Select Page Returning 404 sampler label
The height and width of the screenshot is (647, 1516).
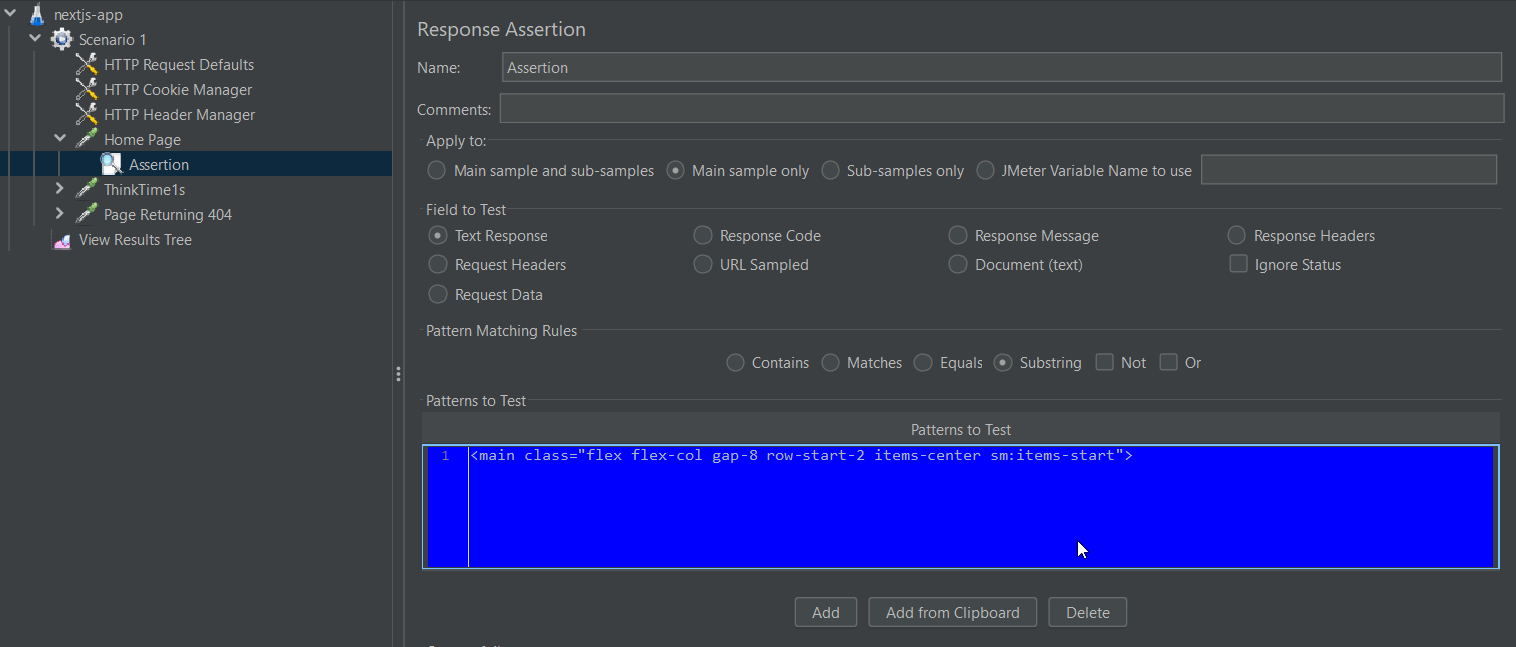pos(168,215)
